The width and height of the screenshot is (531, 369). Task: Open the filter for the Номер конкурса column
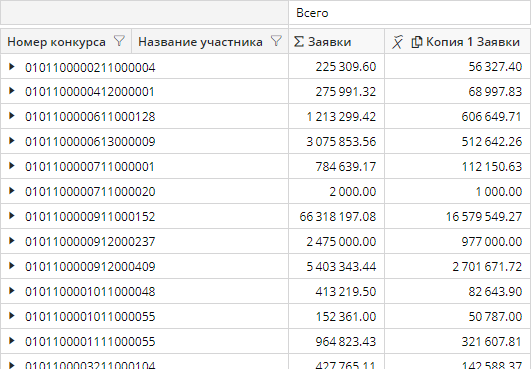(119, 41)
